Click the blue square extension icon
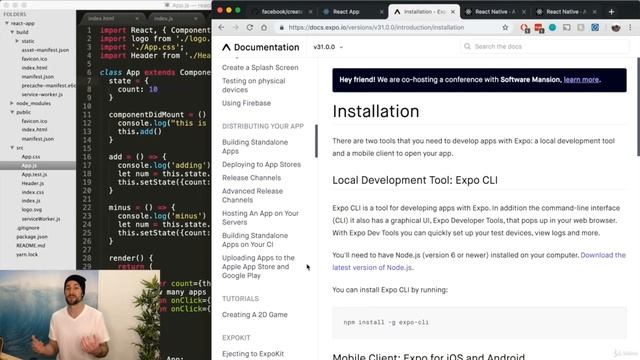Viewport: 640px width, 360px height. click(x=595, y=28)
